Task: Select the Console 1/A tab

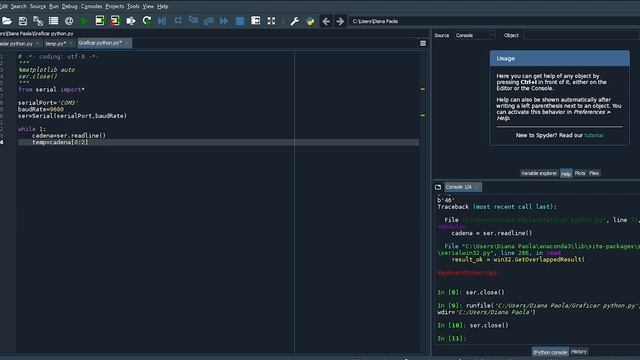Action: tap(462, 187)
